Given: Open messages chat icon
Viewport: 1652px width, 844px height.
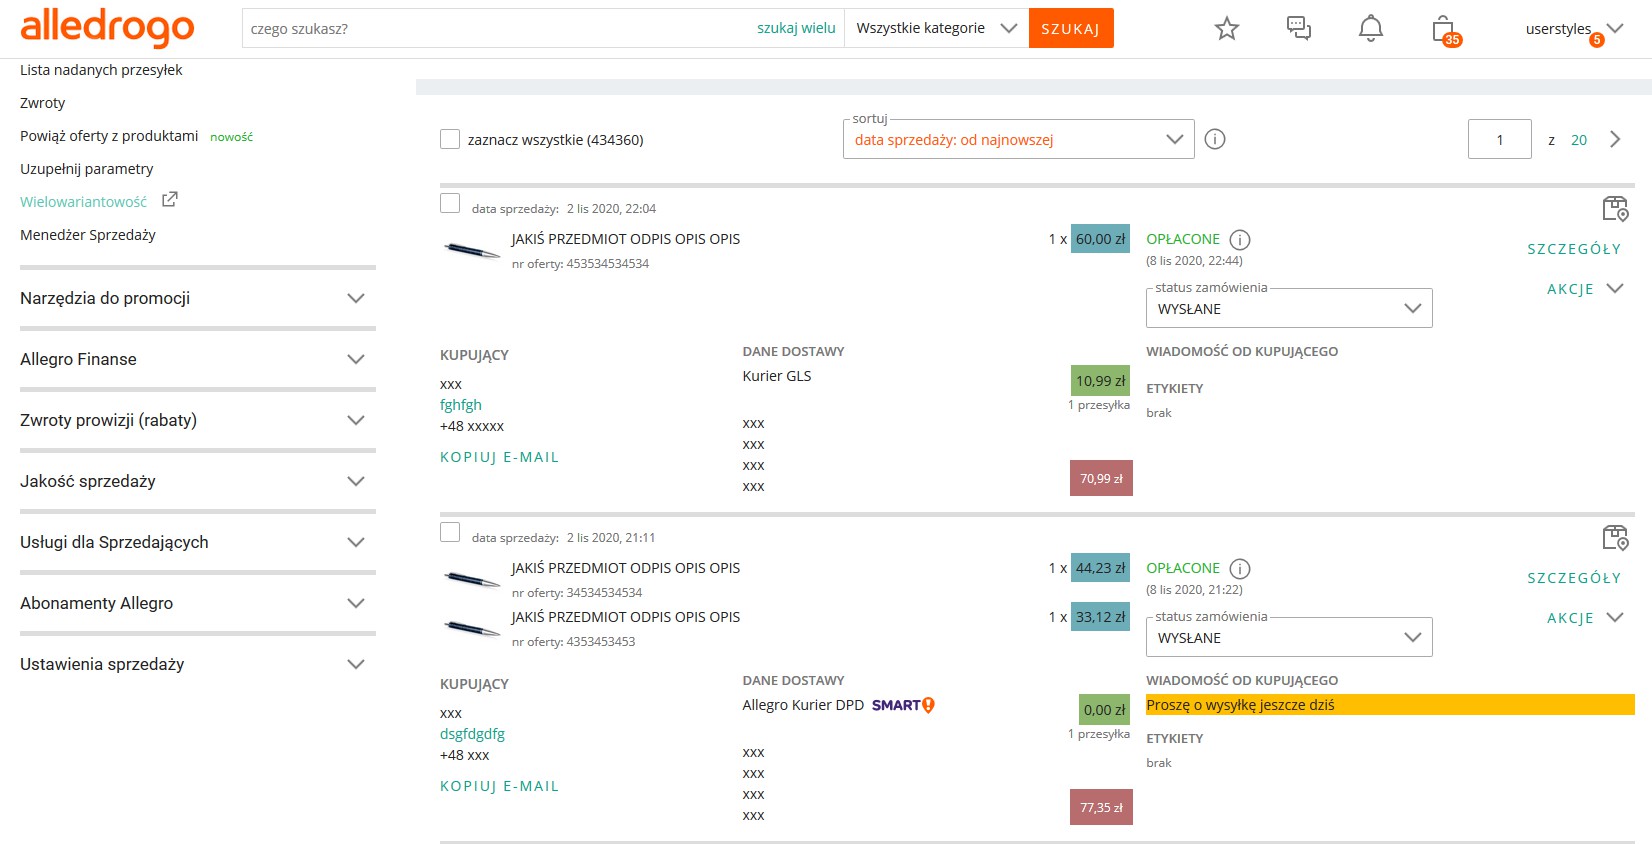Looking at the screenshot, I should [1298, 29].
